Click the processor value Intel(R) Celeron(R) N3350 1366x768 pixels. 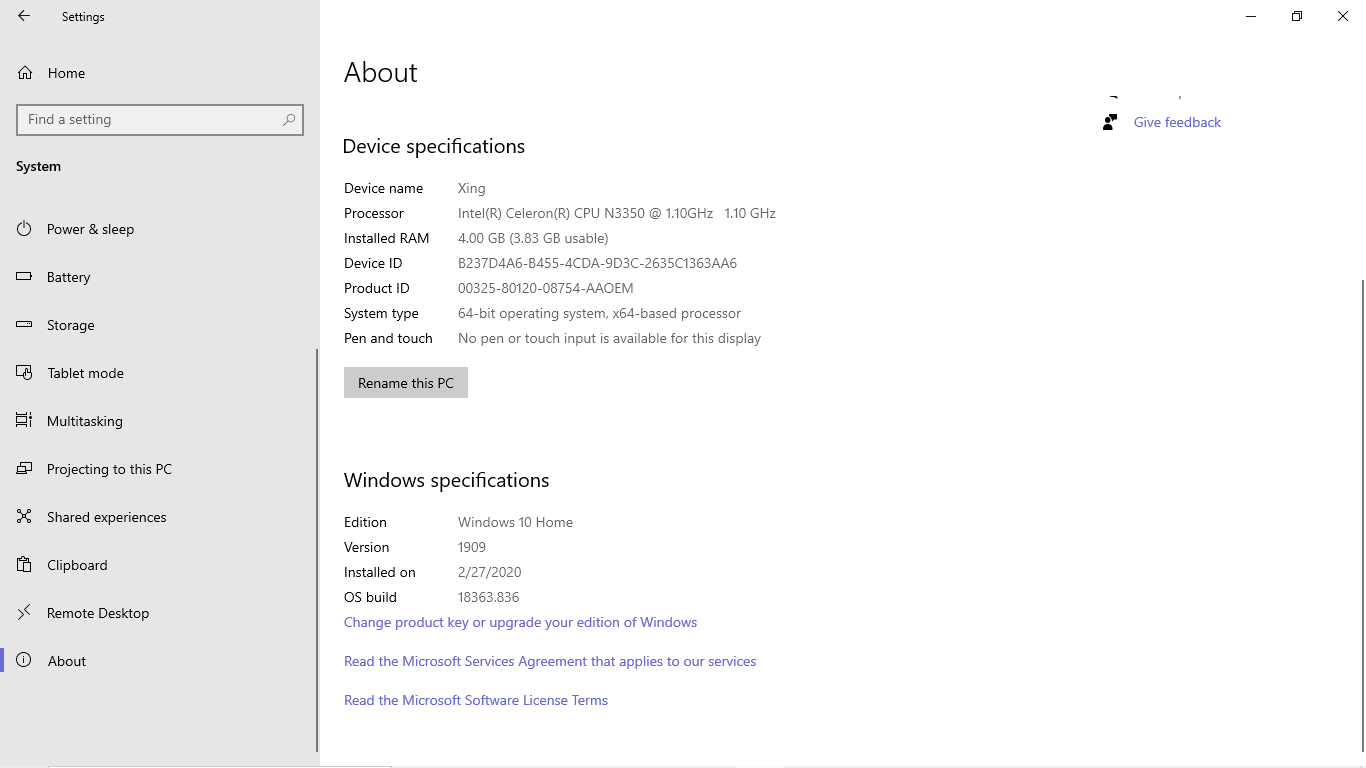[617, 213]
